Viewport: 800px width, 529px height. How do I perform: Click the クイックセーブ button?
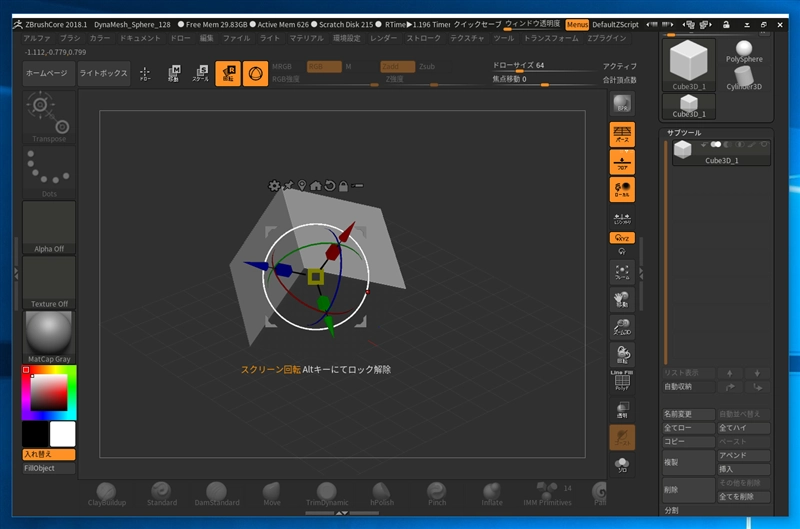(478, 24)
